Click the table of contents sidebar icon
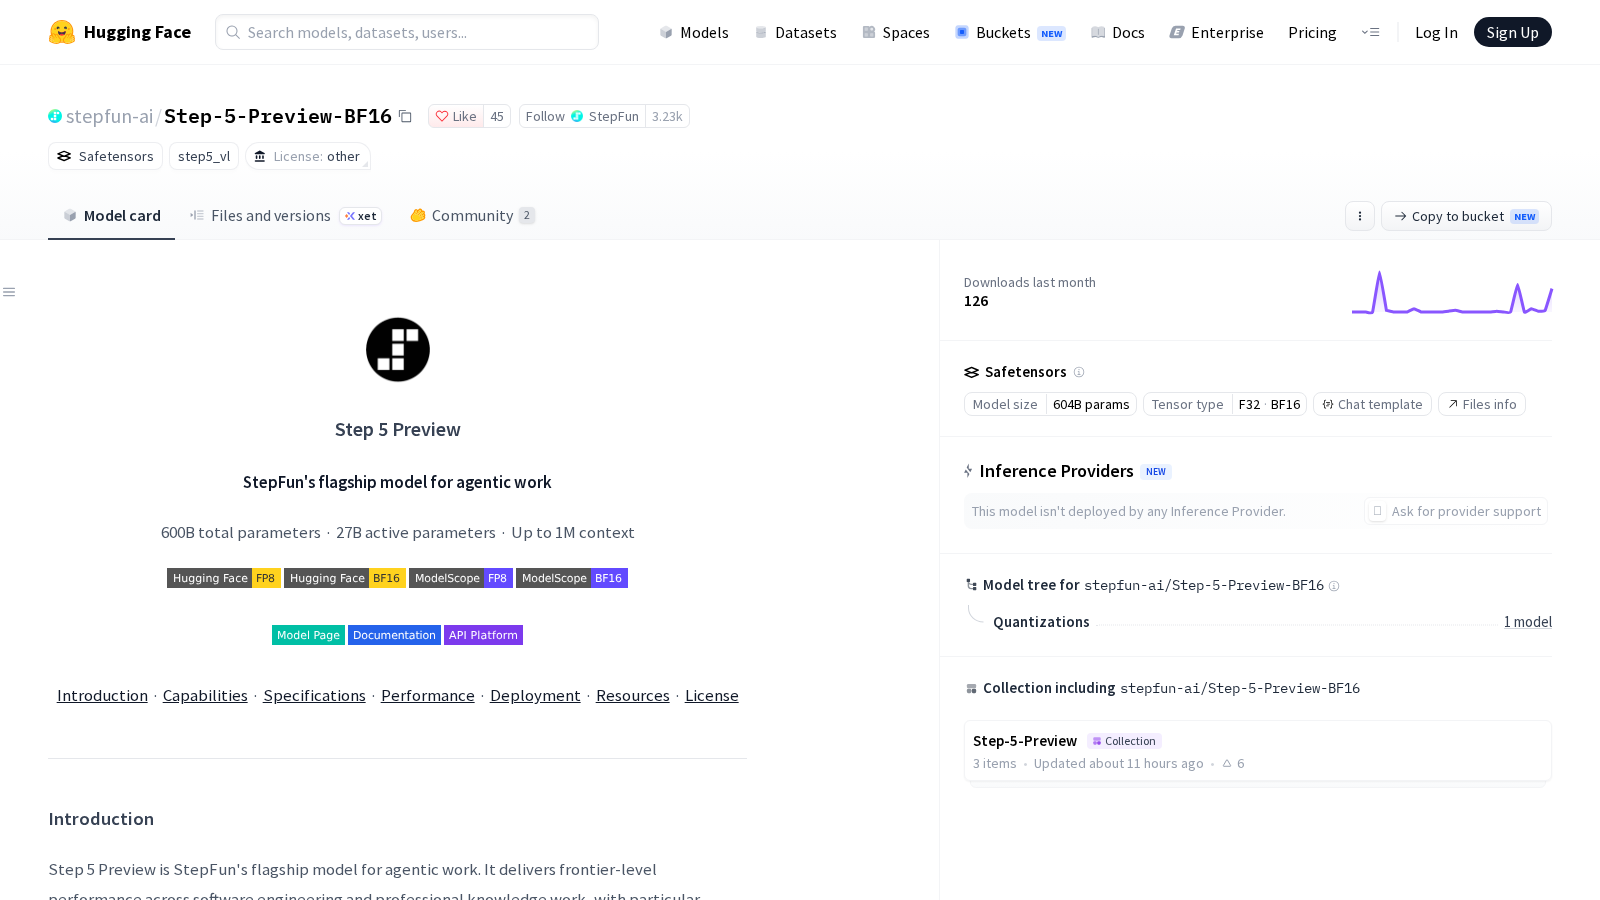This screenshot has width=1600, height=900. (9, 292)
